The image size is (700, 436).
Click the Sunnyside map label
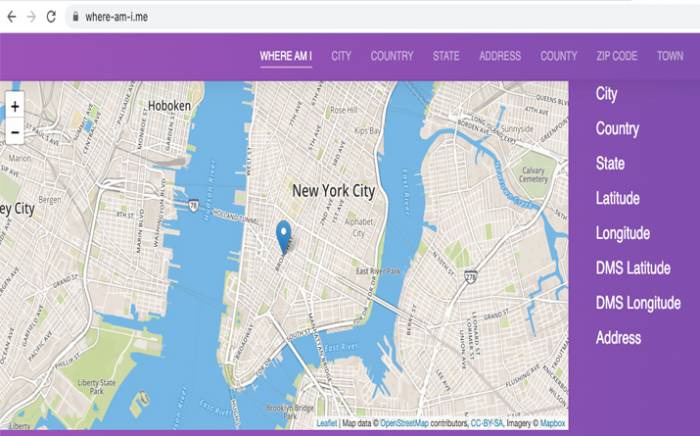click(517, 129)
